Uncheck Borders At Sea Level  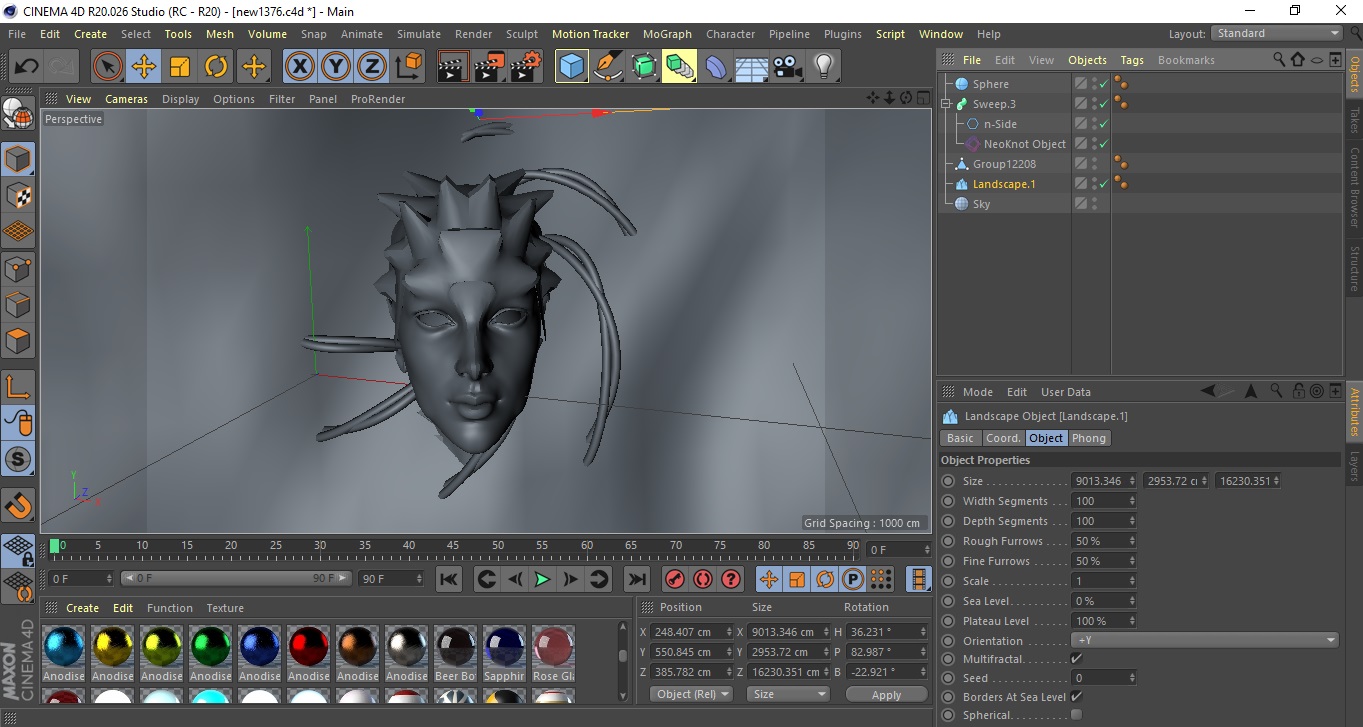(x=1076, y=696)
